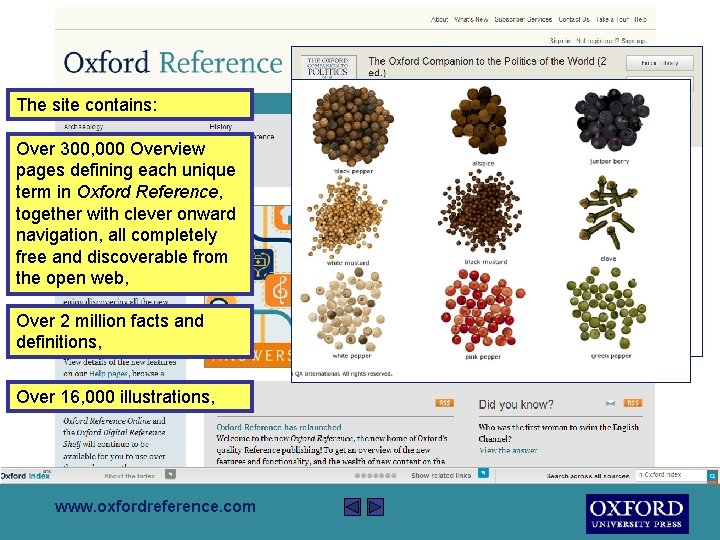This screenshot has height=540, width=720.
Task: Click the clove image
Action: 608,213
